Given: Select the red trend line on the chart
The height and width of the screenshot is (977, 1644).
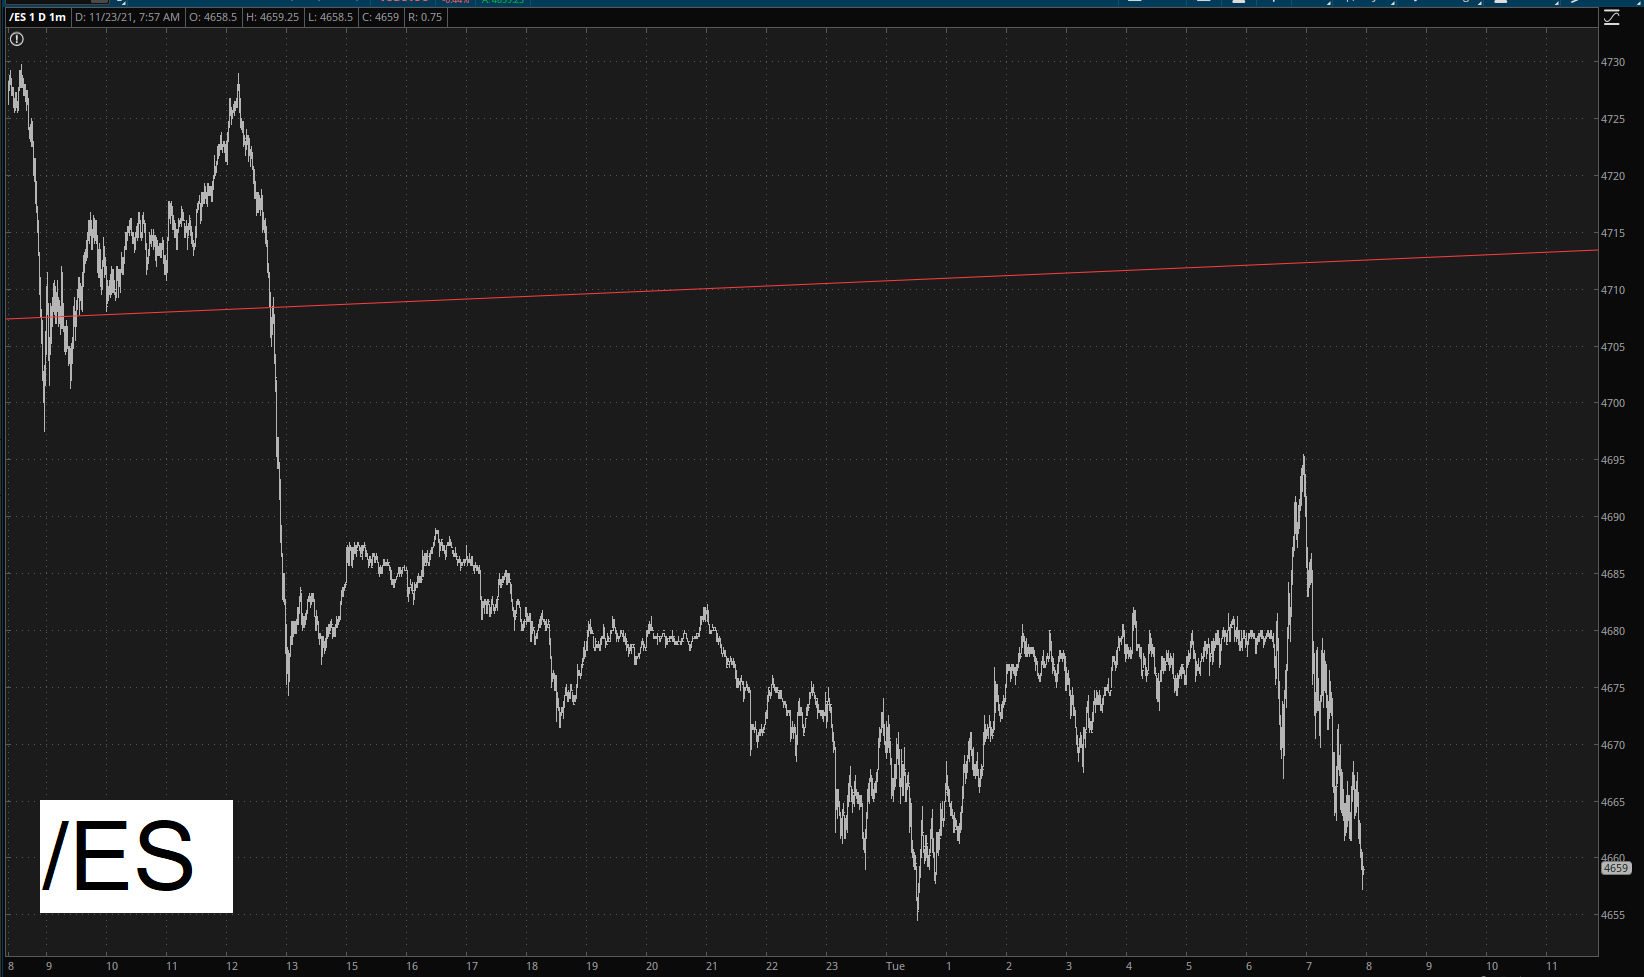Looking at the screenshot, I should point(800,284).
